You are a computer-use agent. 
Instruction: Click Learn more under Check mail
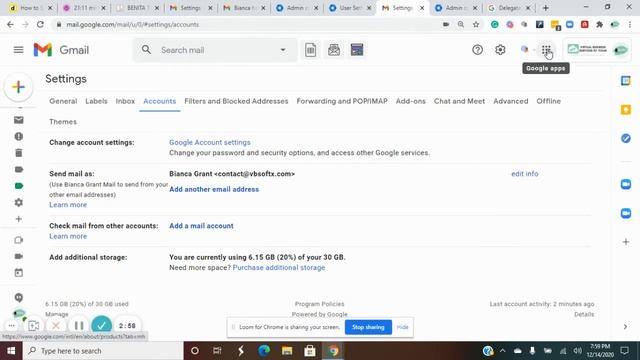(68, 236)
